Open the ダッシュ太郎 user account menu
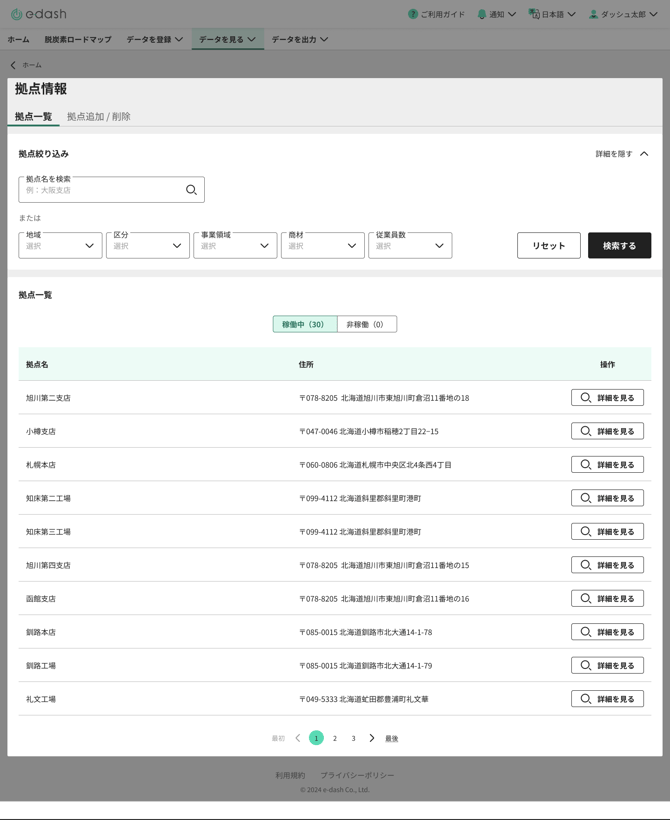Viewport: 670px width, 820px height. 622,14
